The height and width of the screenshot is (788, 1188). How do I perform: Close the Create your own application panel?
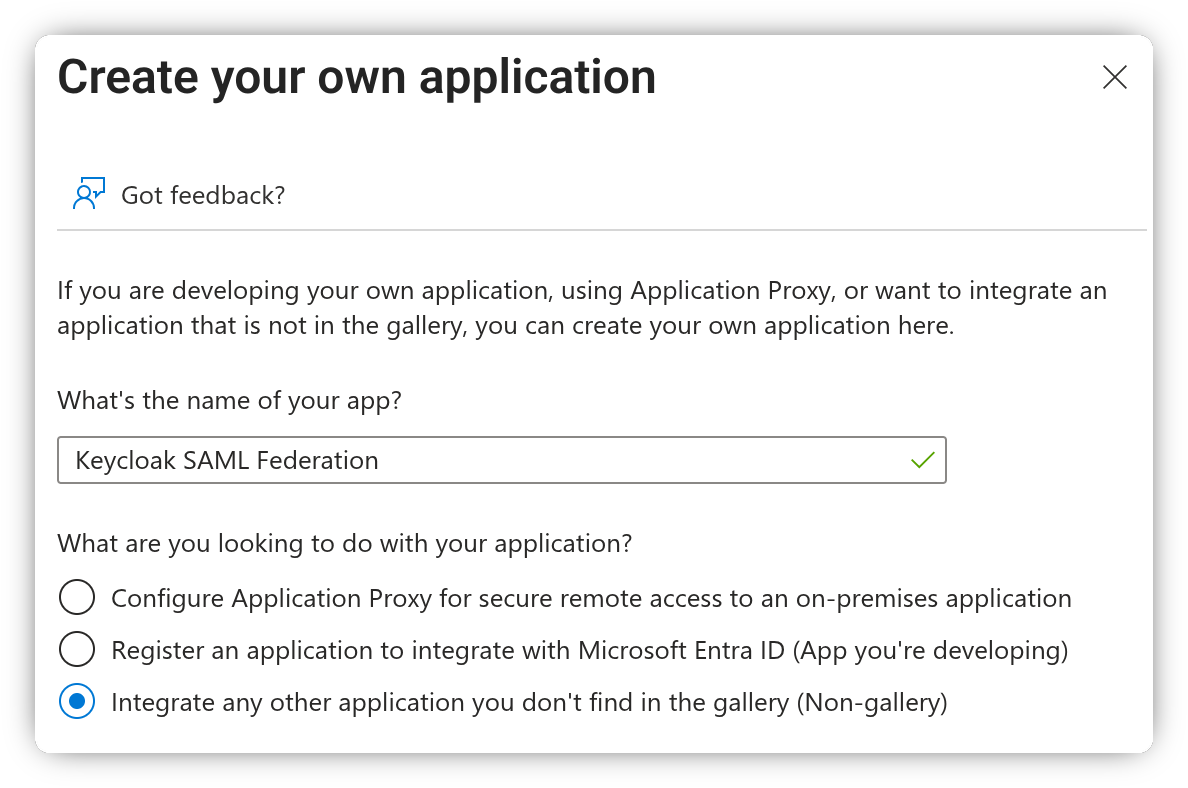click(x=1114, y=77)
